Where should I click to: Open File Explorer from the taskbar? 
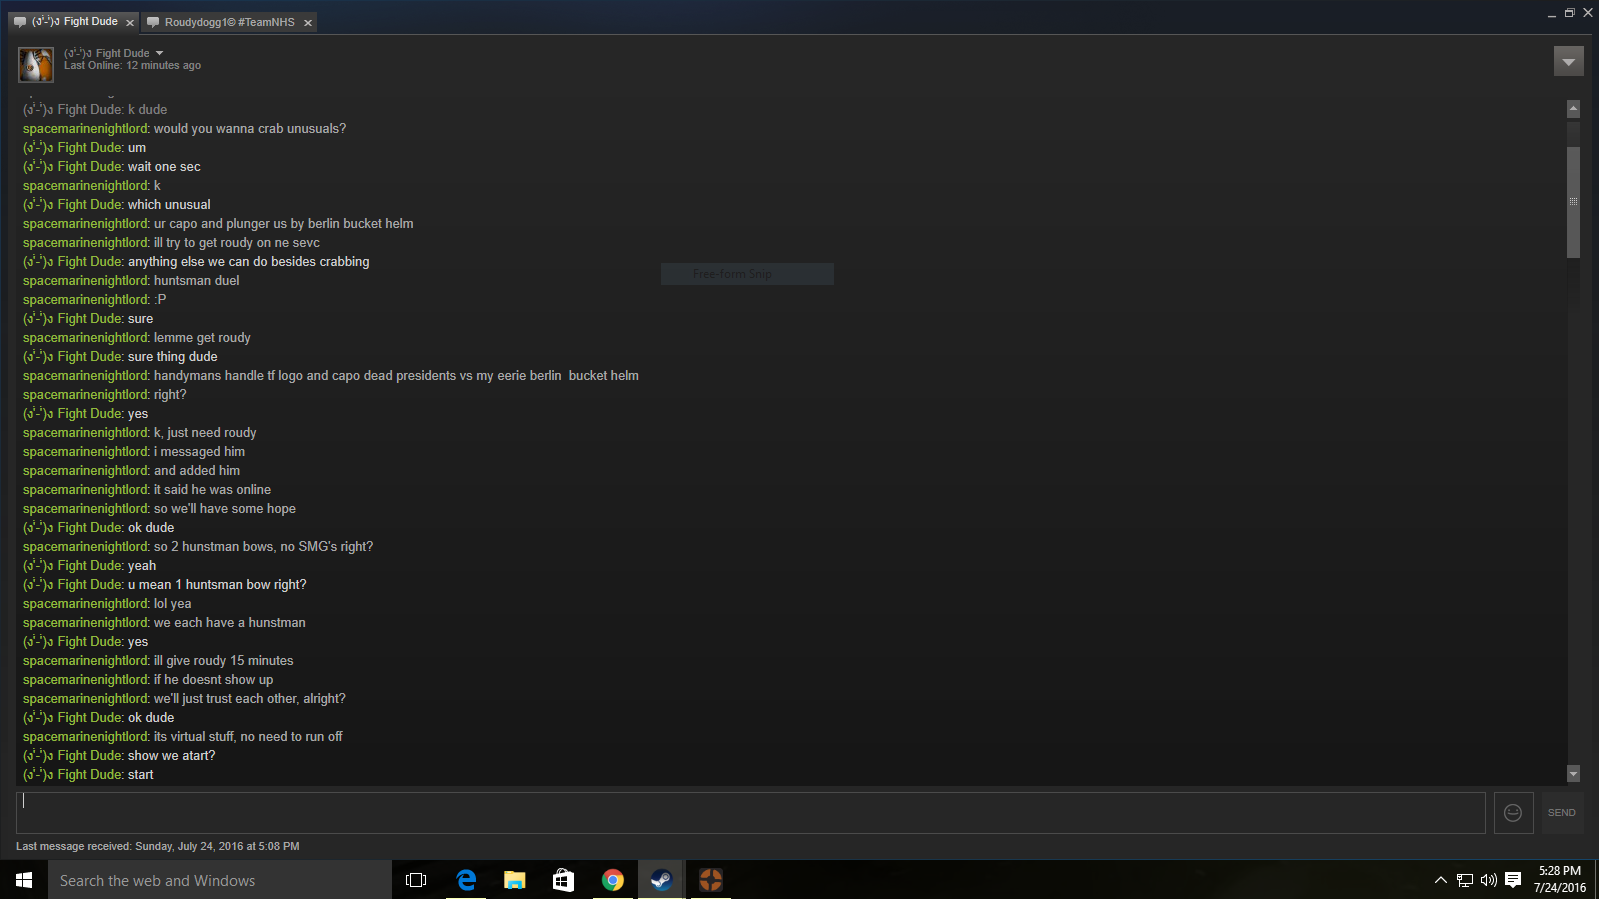tap(514, 880)
